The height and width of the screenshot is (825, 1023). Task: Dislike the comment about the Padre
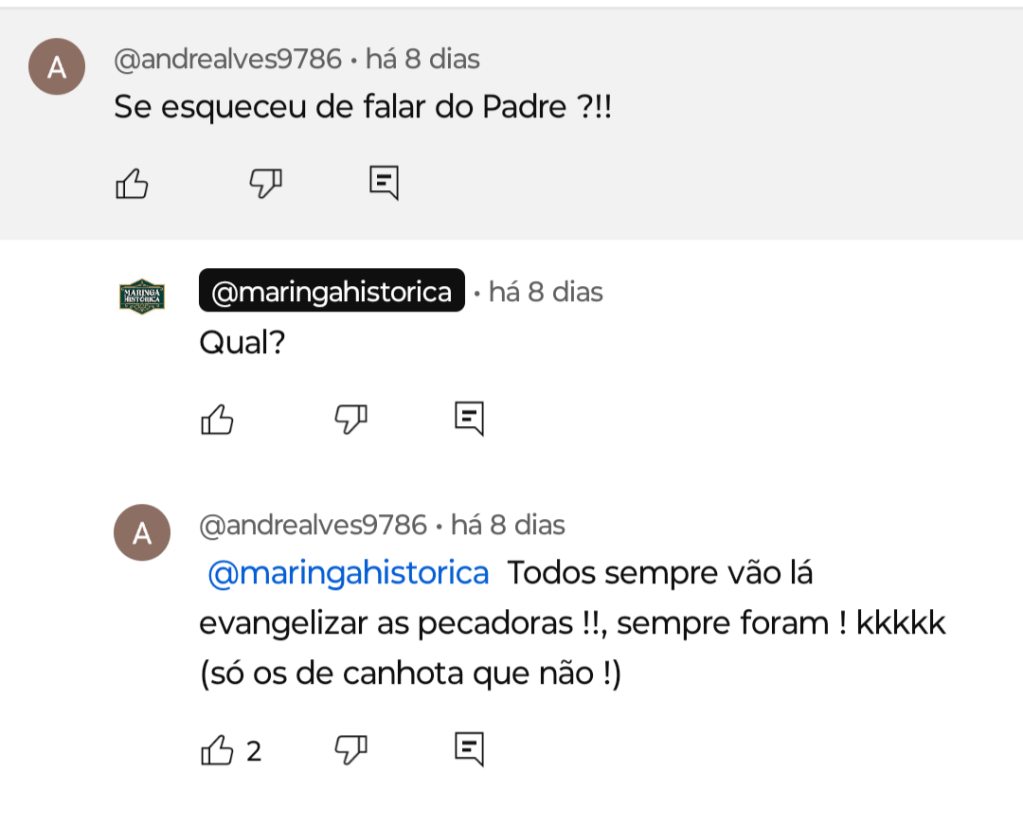[265, 183]
